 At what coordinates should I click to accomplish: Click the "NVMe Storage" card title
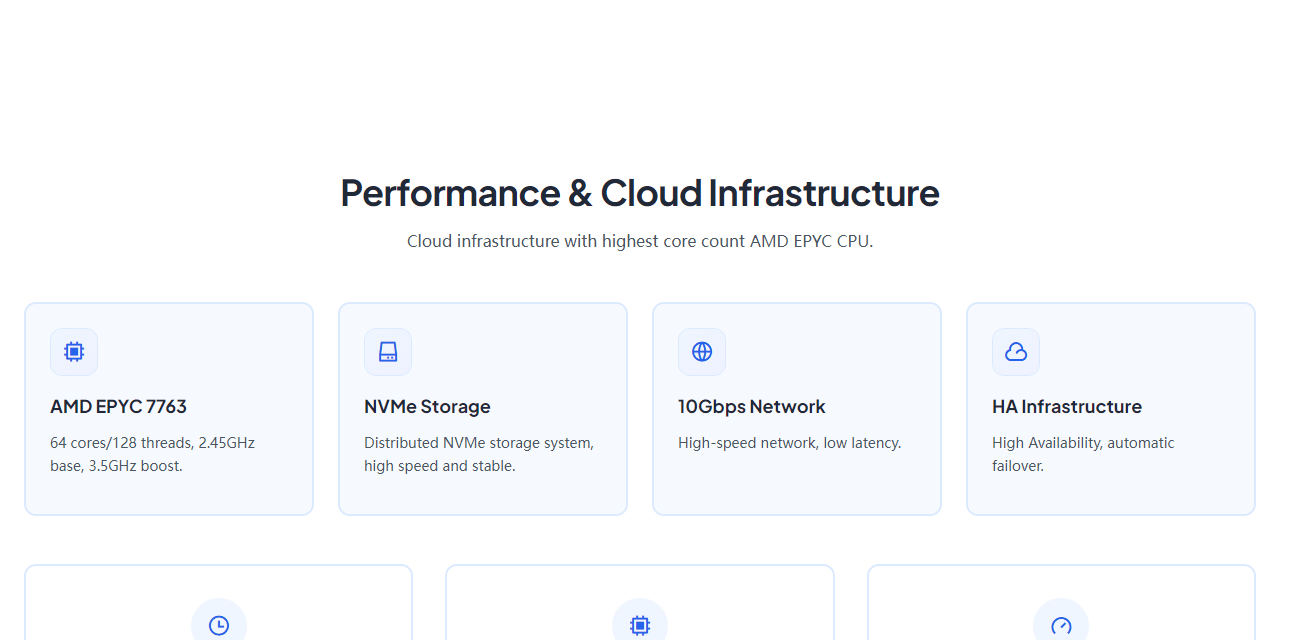click(x=427, y=406)
